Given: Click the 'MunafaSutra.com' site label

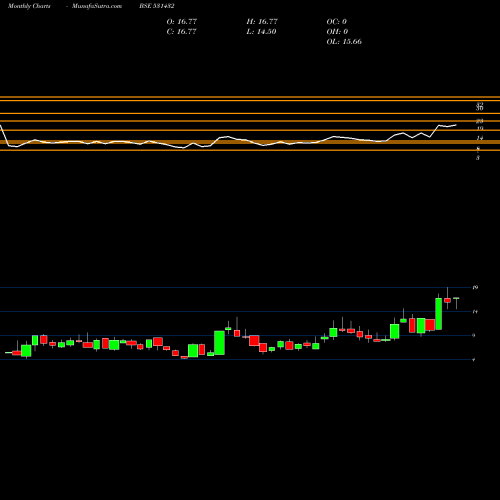Looking at the screenshot, I should click(x=97, y=6).
